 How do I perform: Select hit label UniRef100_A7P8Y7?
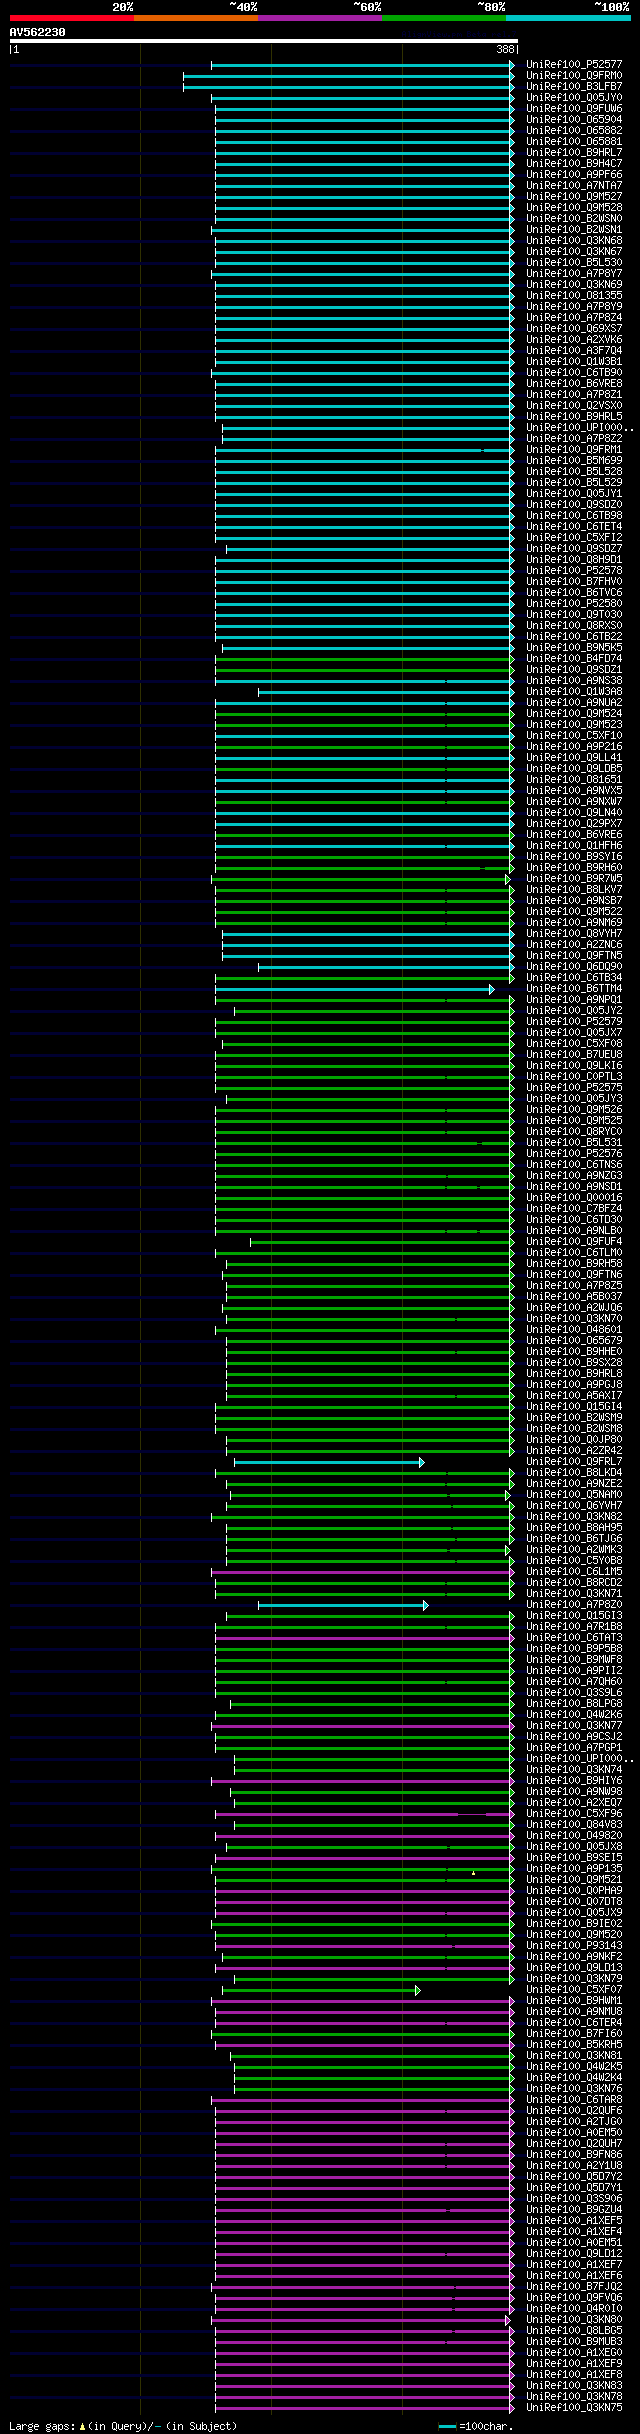click(x=574, y=274)
